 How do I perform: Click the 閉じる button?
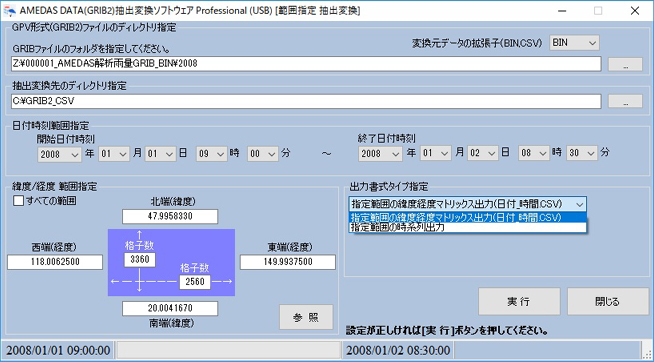(608, 302)
